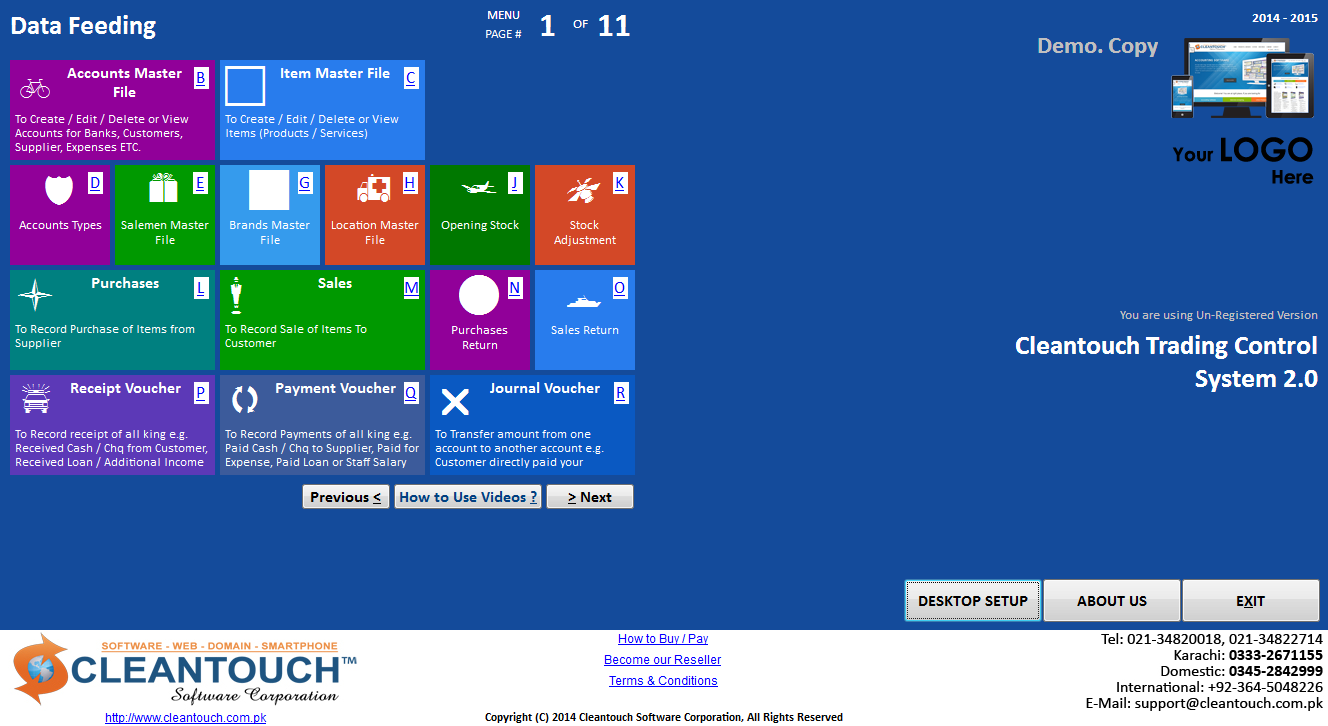This screenshot has height=726, width=1328.
Task: Click the airplane icon on Opening Stock
Action: [x=478, y=187]
